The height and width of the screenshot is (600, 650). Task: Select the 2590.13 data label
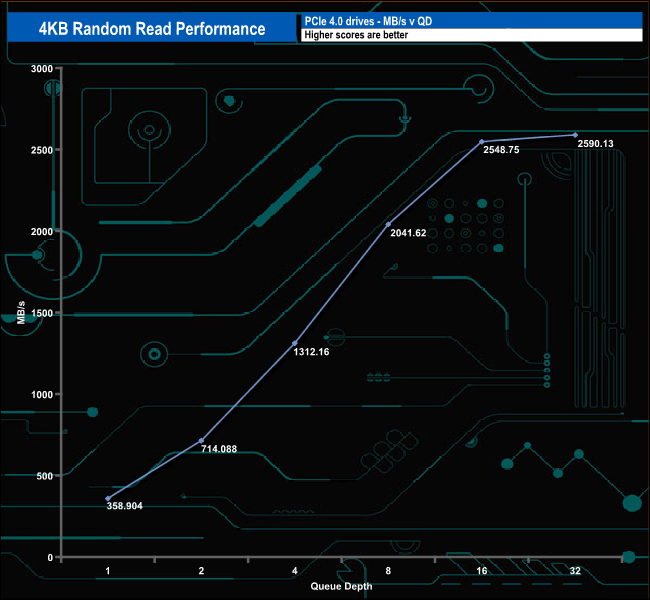pos(595,144)
